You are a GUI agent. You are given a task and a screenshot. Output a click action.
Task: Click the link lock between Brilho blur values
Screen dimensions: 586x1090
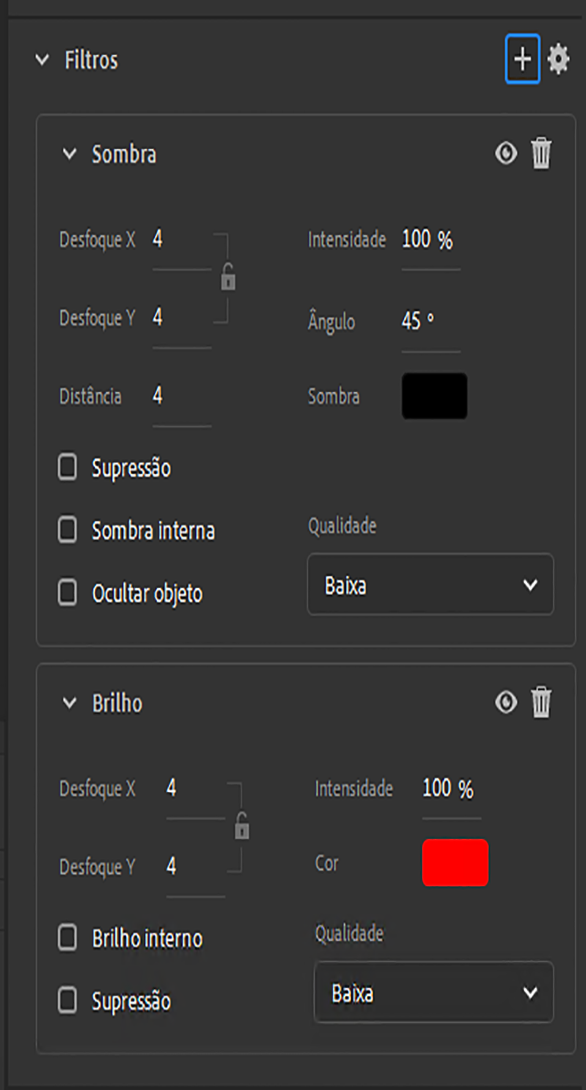click(240, 826)
